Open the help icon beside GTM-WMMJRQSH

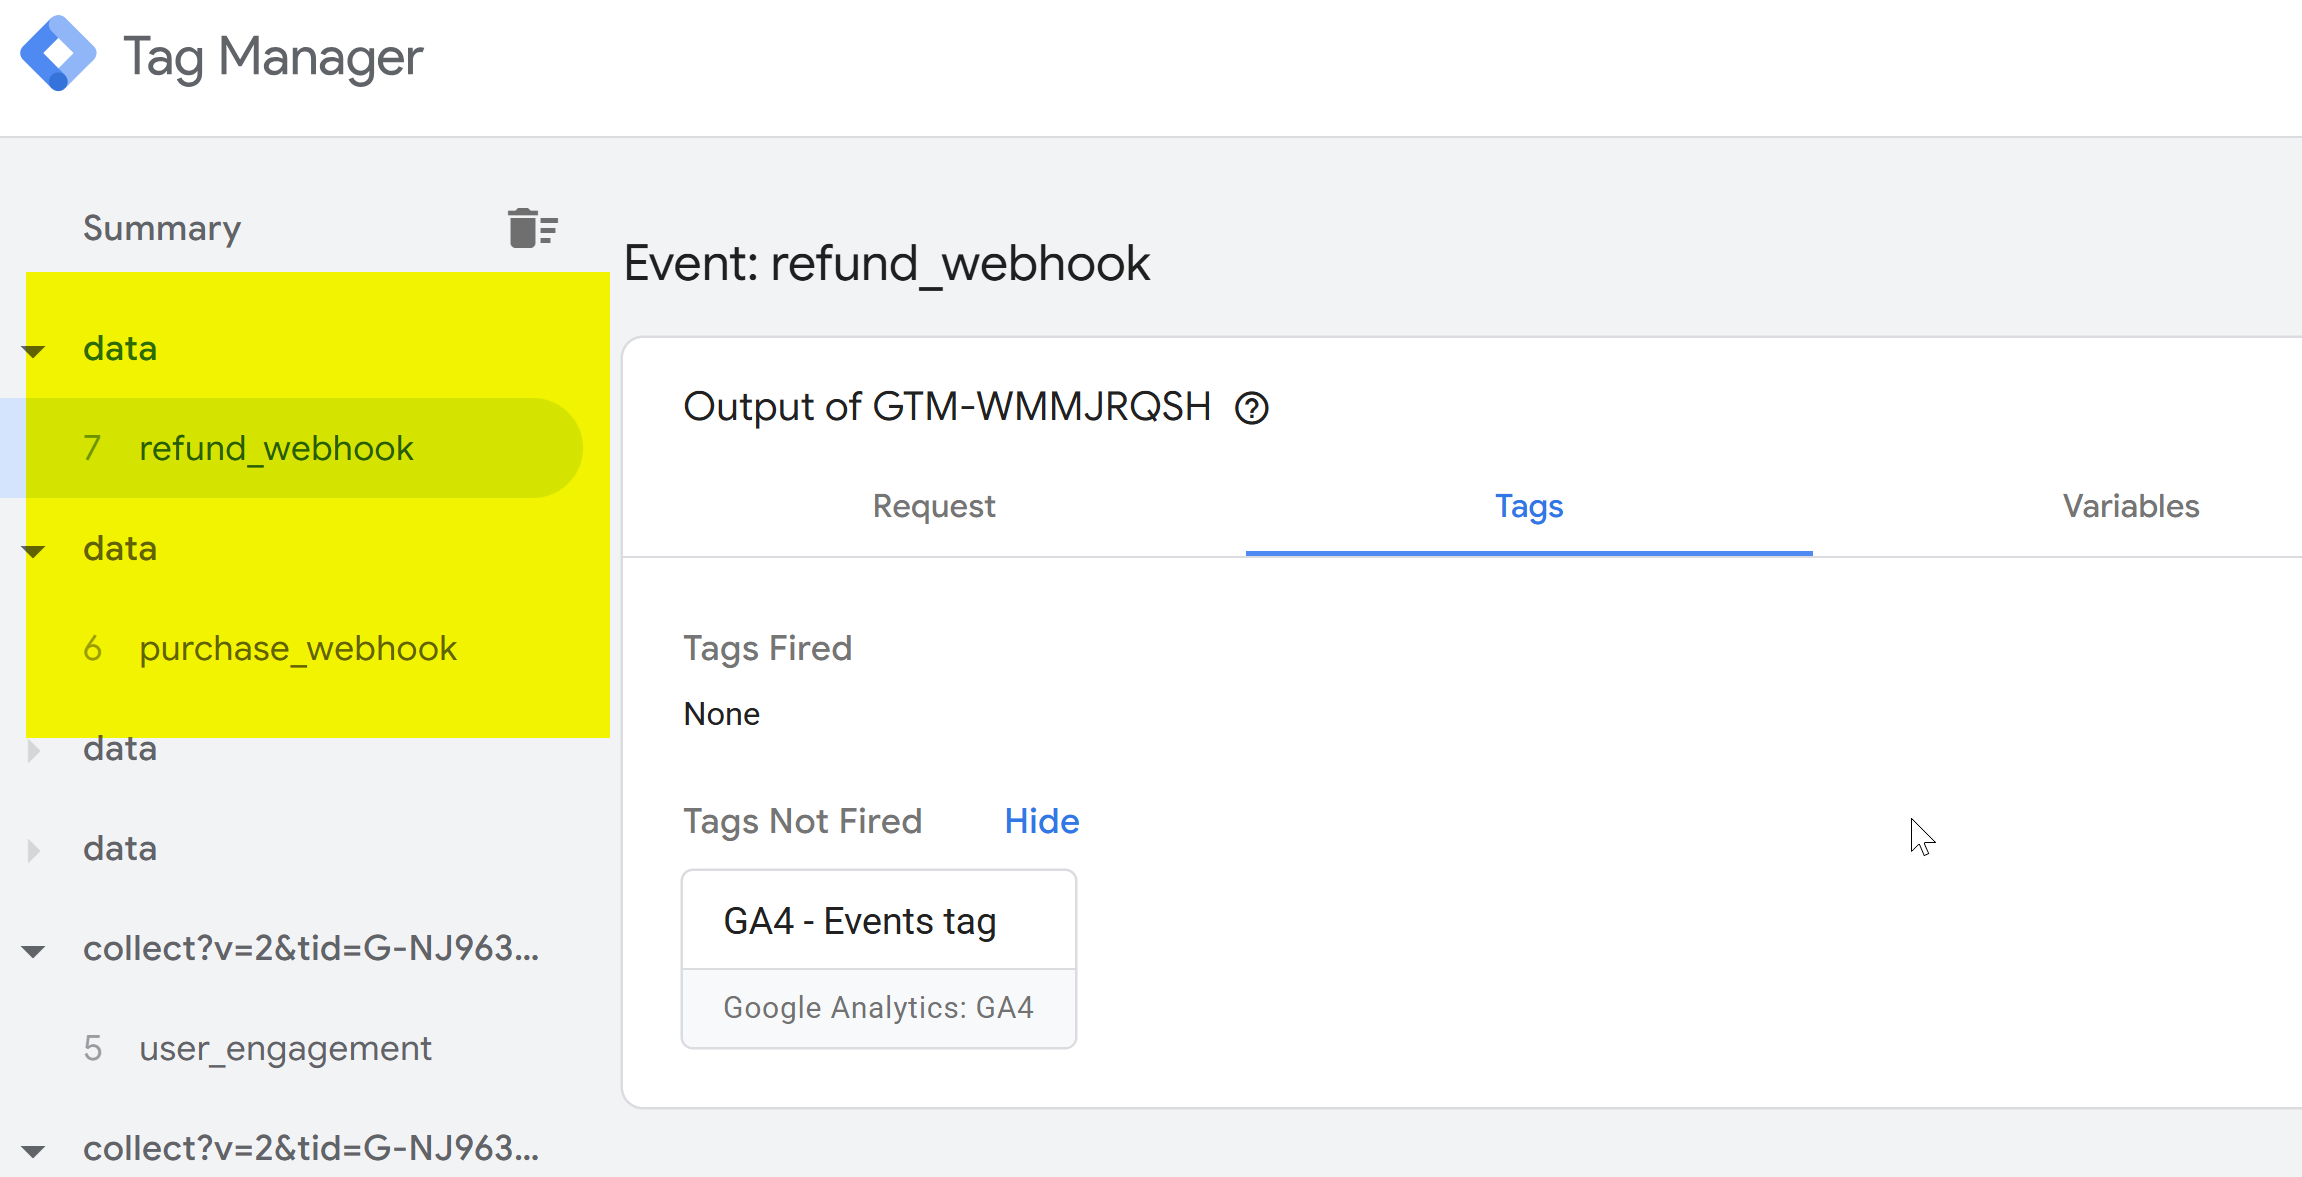(1251, 408)
